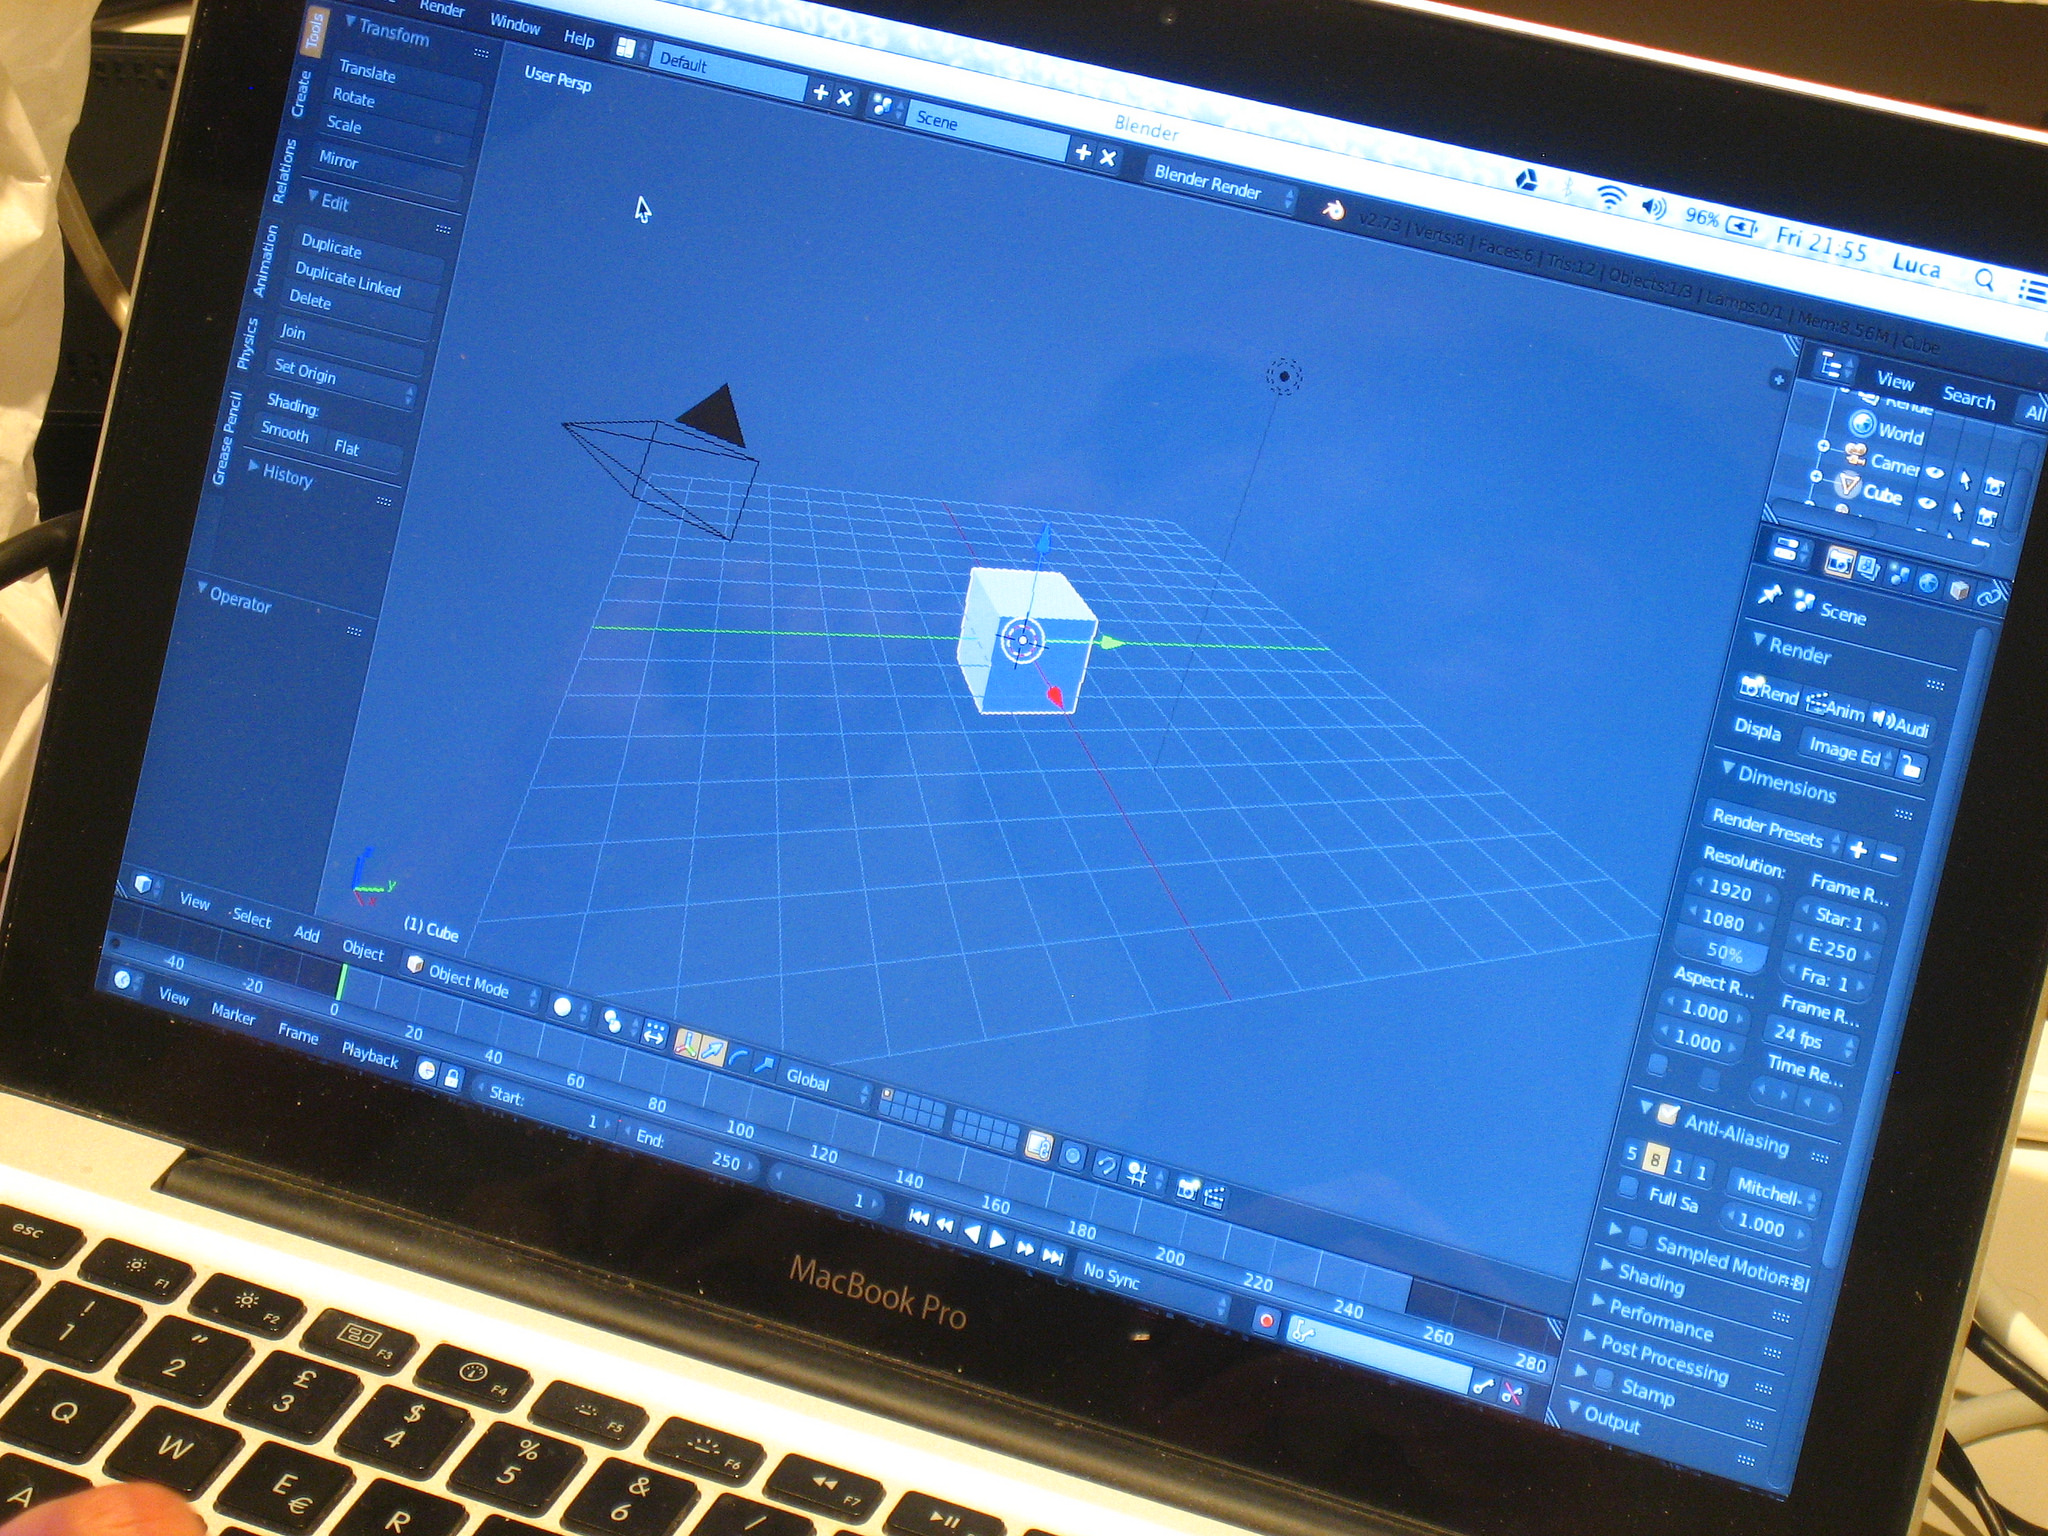
Task: Click OpenGL render active viewport camera icon
Action: tap(1187, 1189)
